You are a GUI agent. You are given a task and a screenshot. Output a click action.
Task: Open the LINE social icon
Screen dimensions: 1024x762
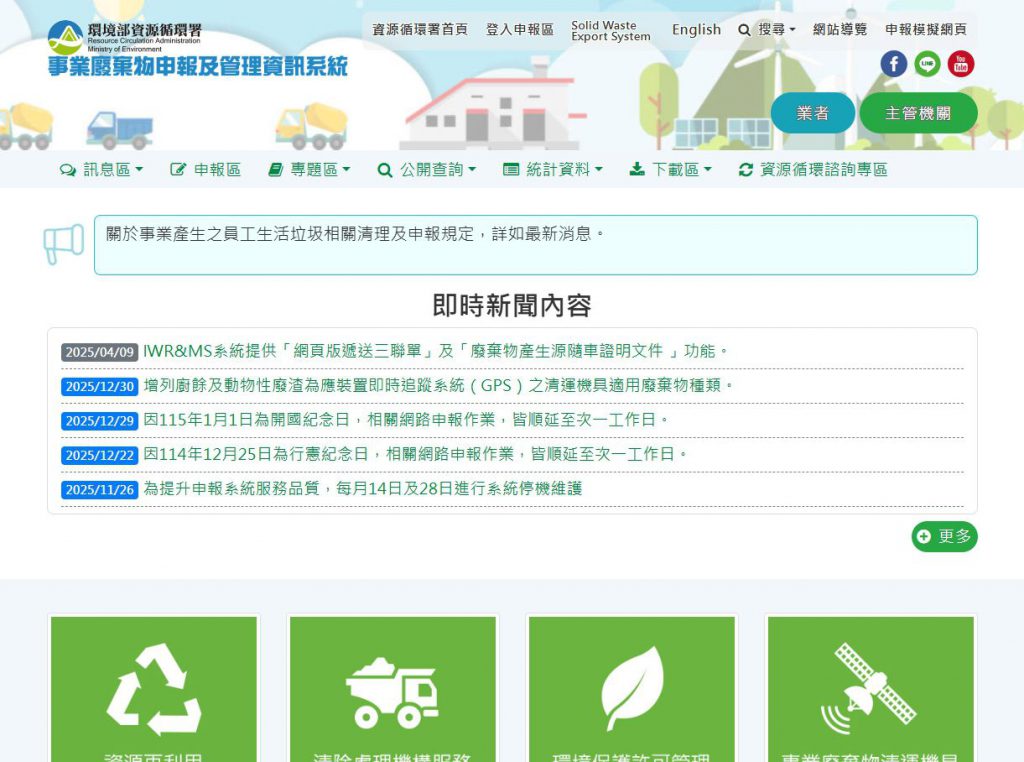coord(927,64)
